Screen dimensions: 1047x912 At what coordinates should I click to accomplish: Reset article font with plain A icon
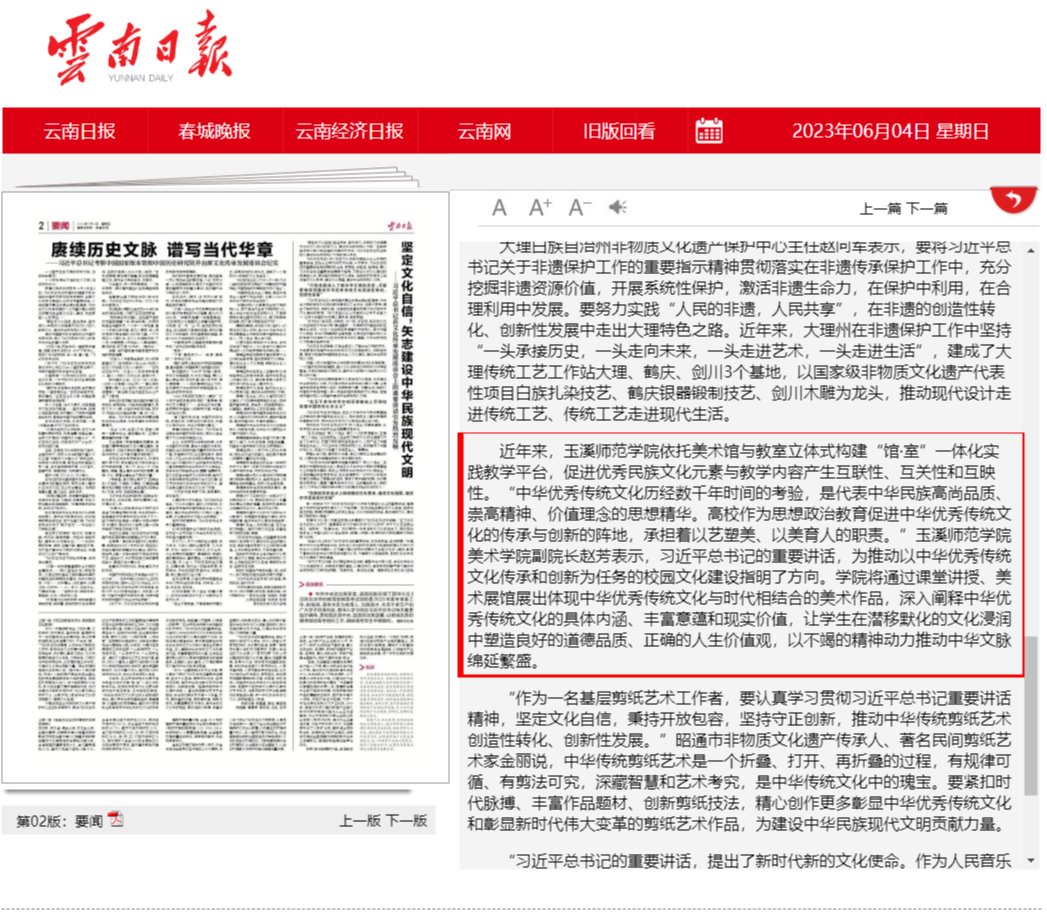[x=499, y=208]
